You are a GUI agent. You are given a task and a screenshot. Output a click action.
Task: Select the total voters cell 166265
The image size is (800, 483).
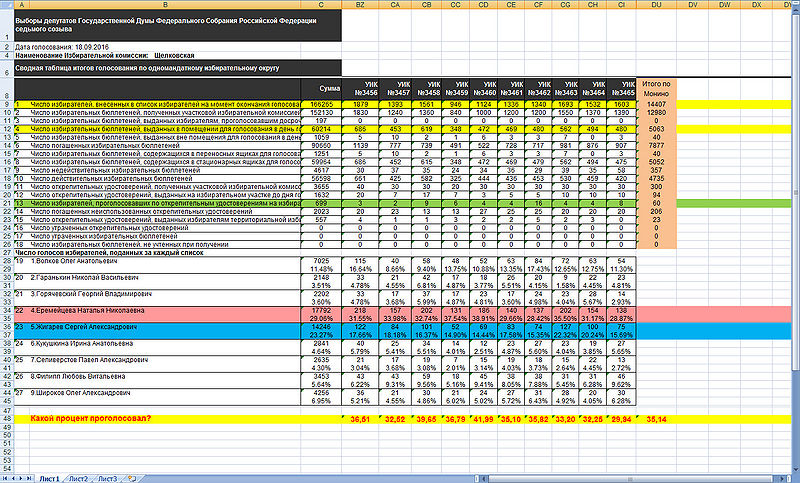coord(321,104)
